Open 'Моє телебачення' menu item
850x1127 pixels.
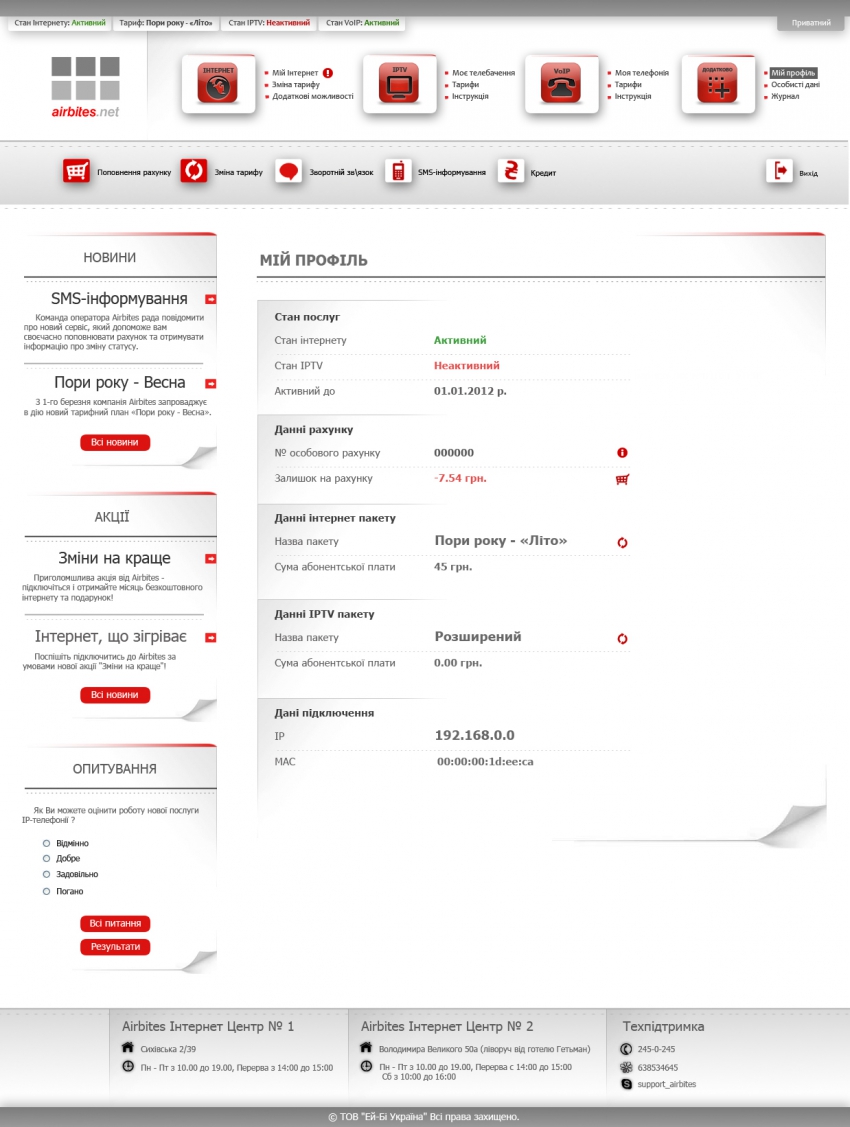pyautogui.click(x=483, y=73)
